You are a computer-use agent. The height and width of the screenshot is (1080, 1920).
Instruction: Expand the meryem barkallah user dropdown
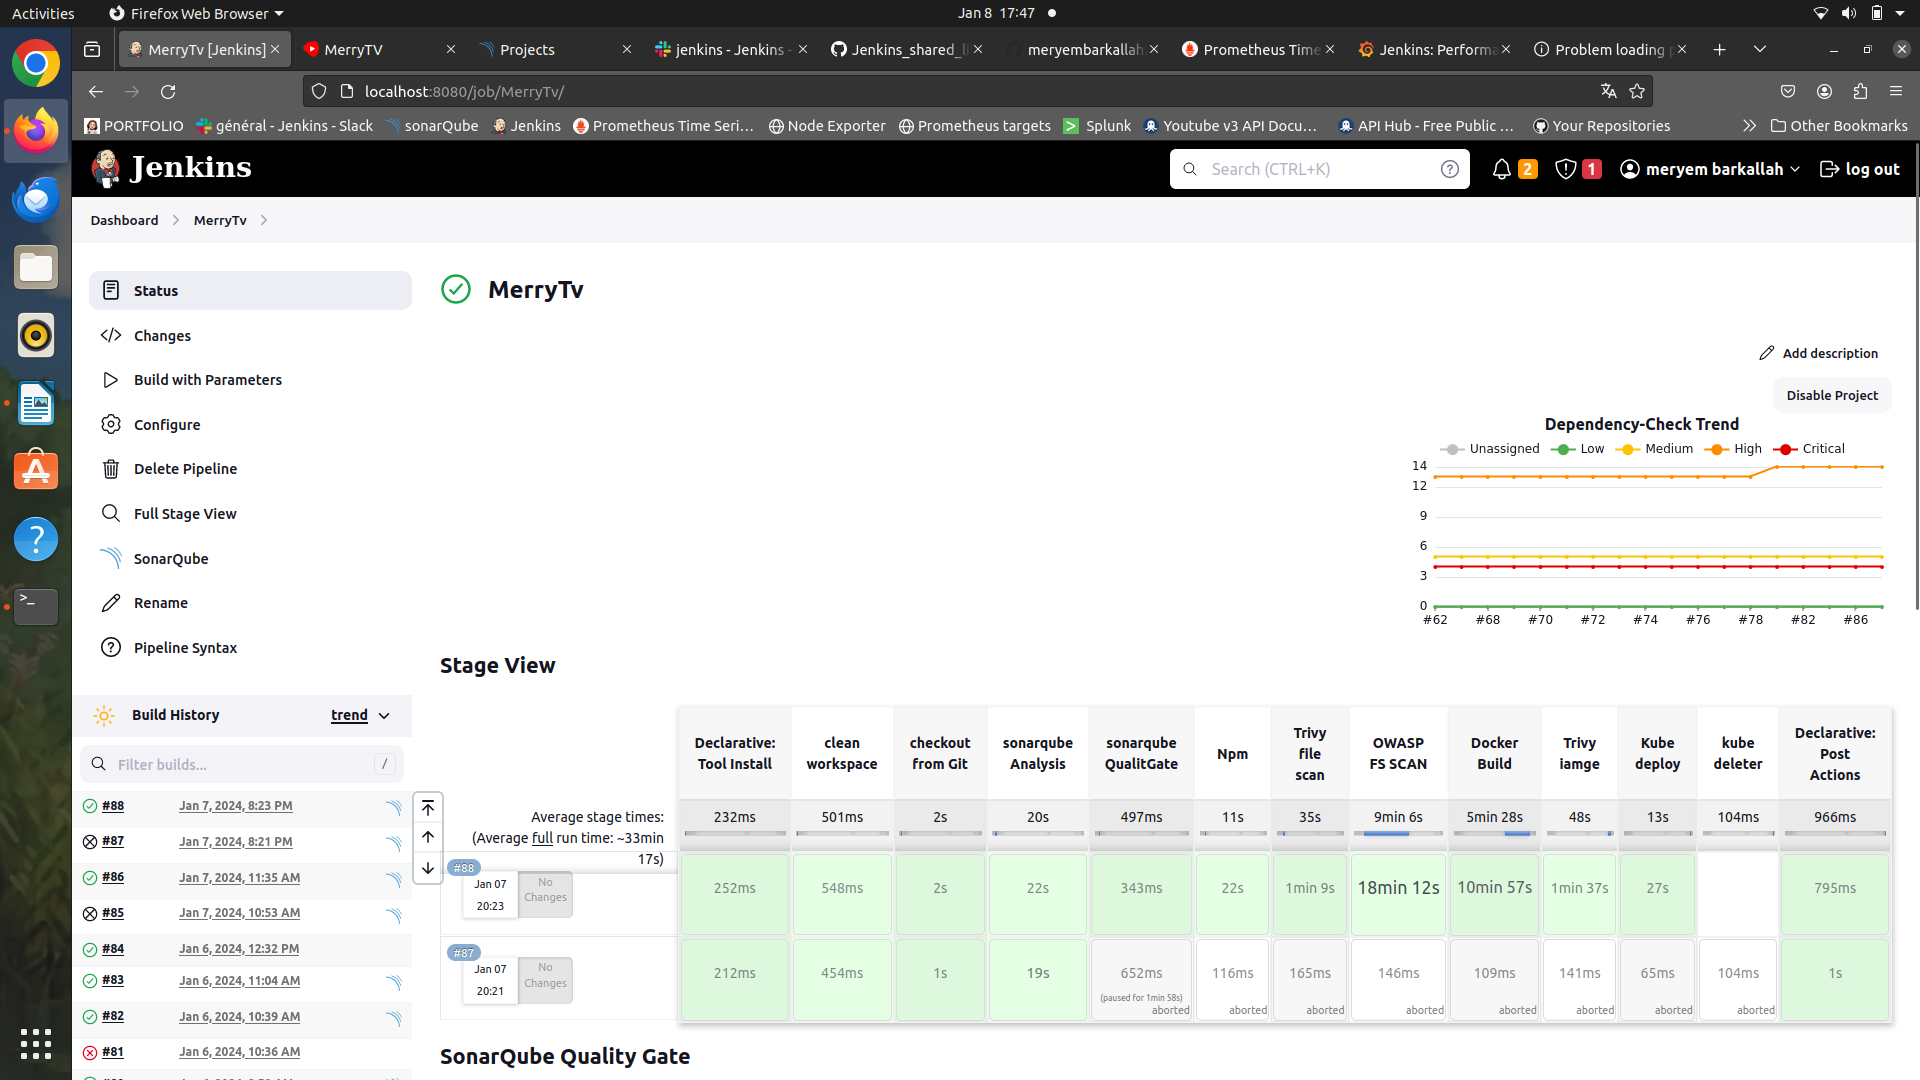tap(1796, 170)
